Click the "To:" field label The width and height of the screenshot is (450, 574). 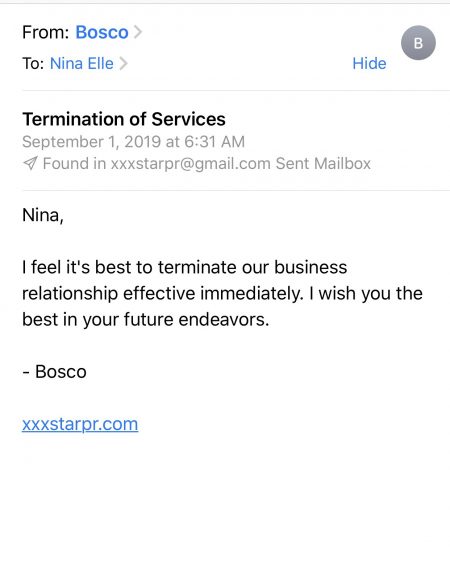click(x=33, y=63)
